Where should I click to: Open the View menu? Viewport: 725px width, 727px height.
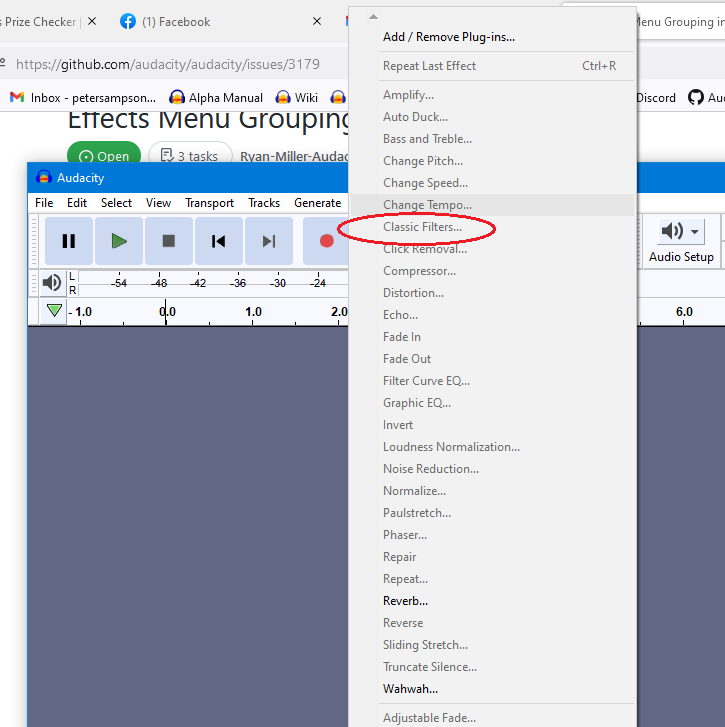pos(159,203)
